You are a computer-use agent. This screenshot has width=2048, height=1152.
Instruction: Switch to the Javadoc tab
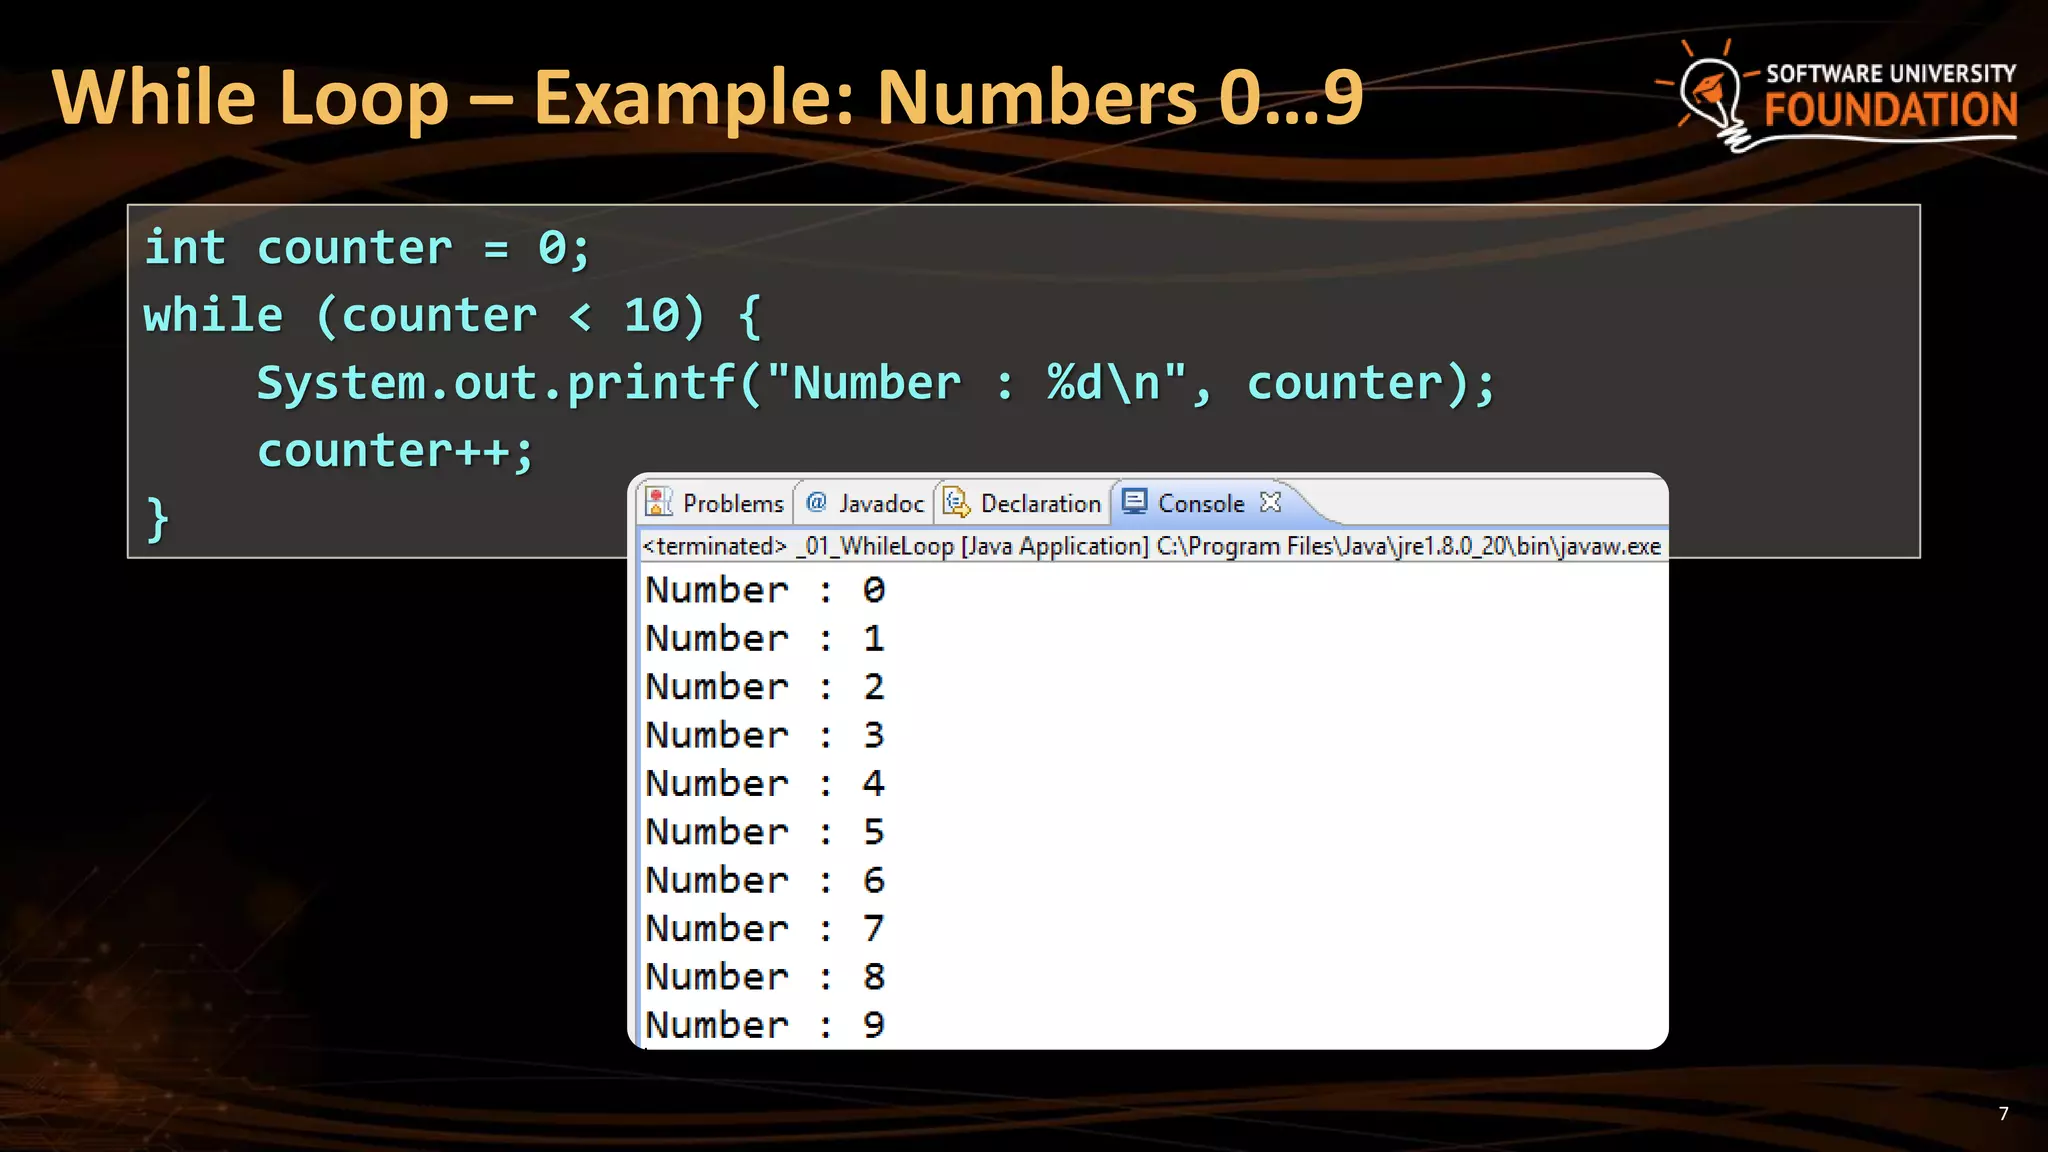tap(881, 503)
